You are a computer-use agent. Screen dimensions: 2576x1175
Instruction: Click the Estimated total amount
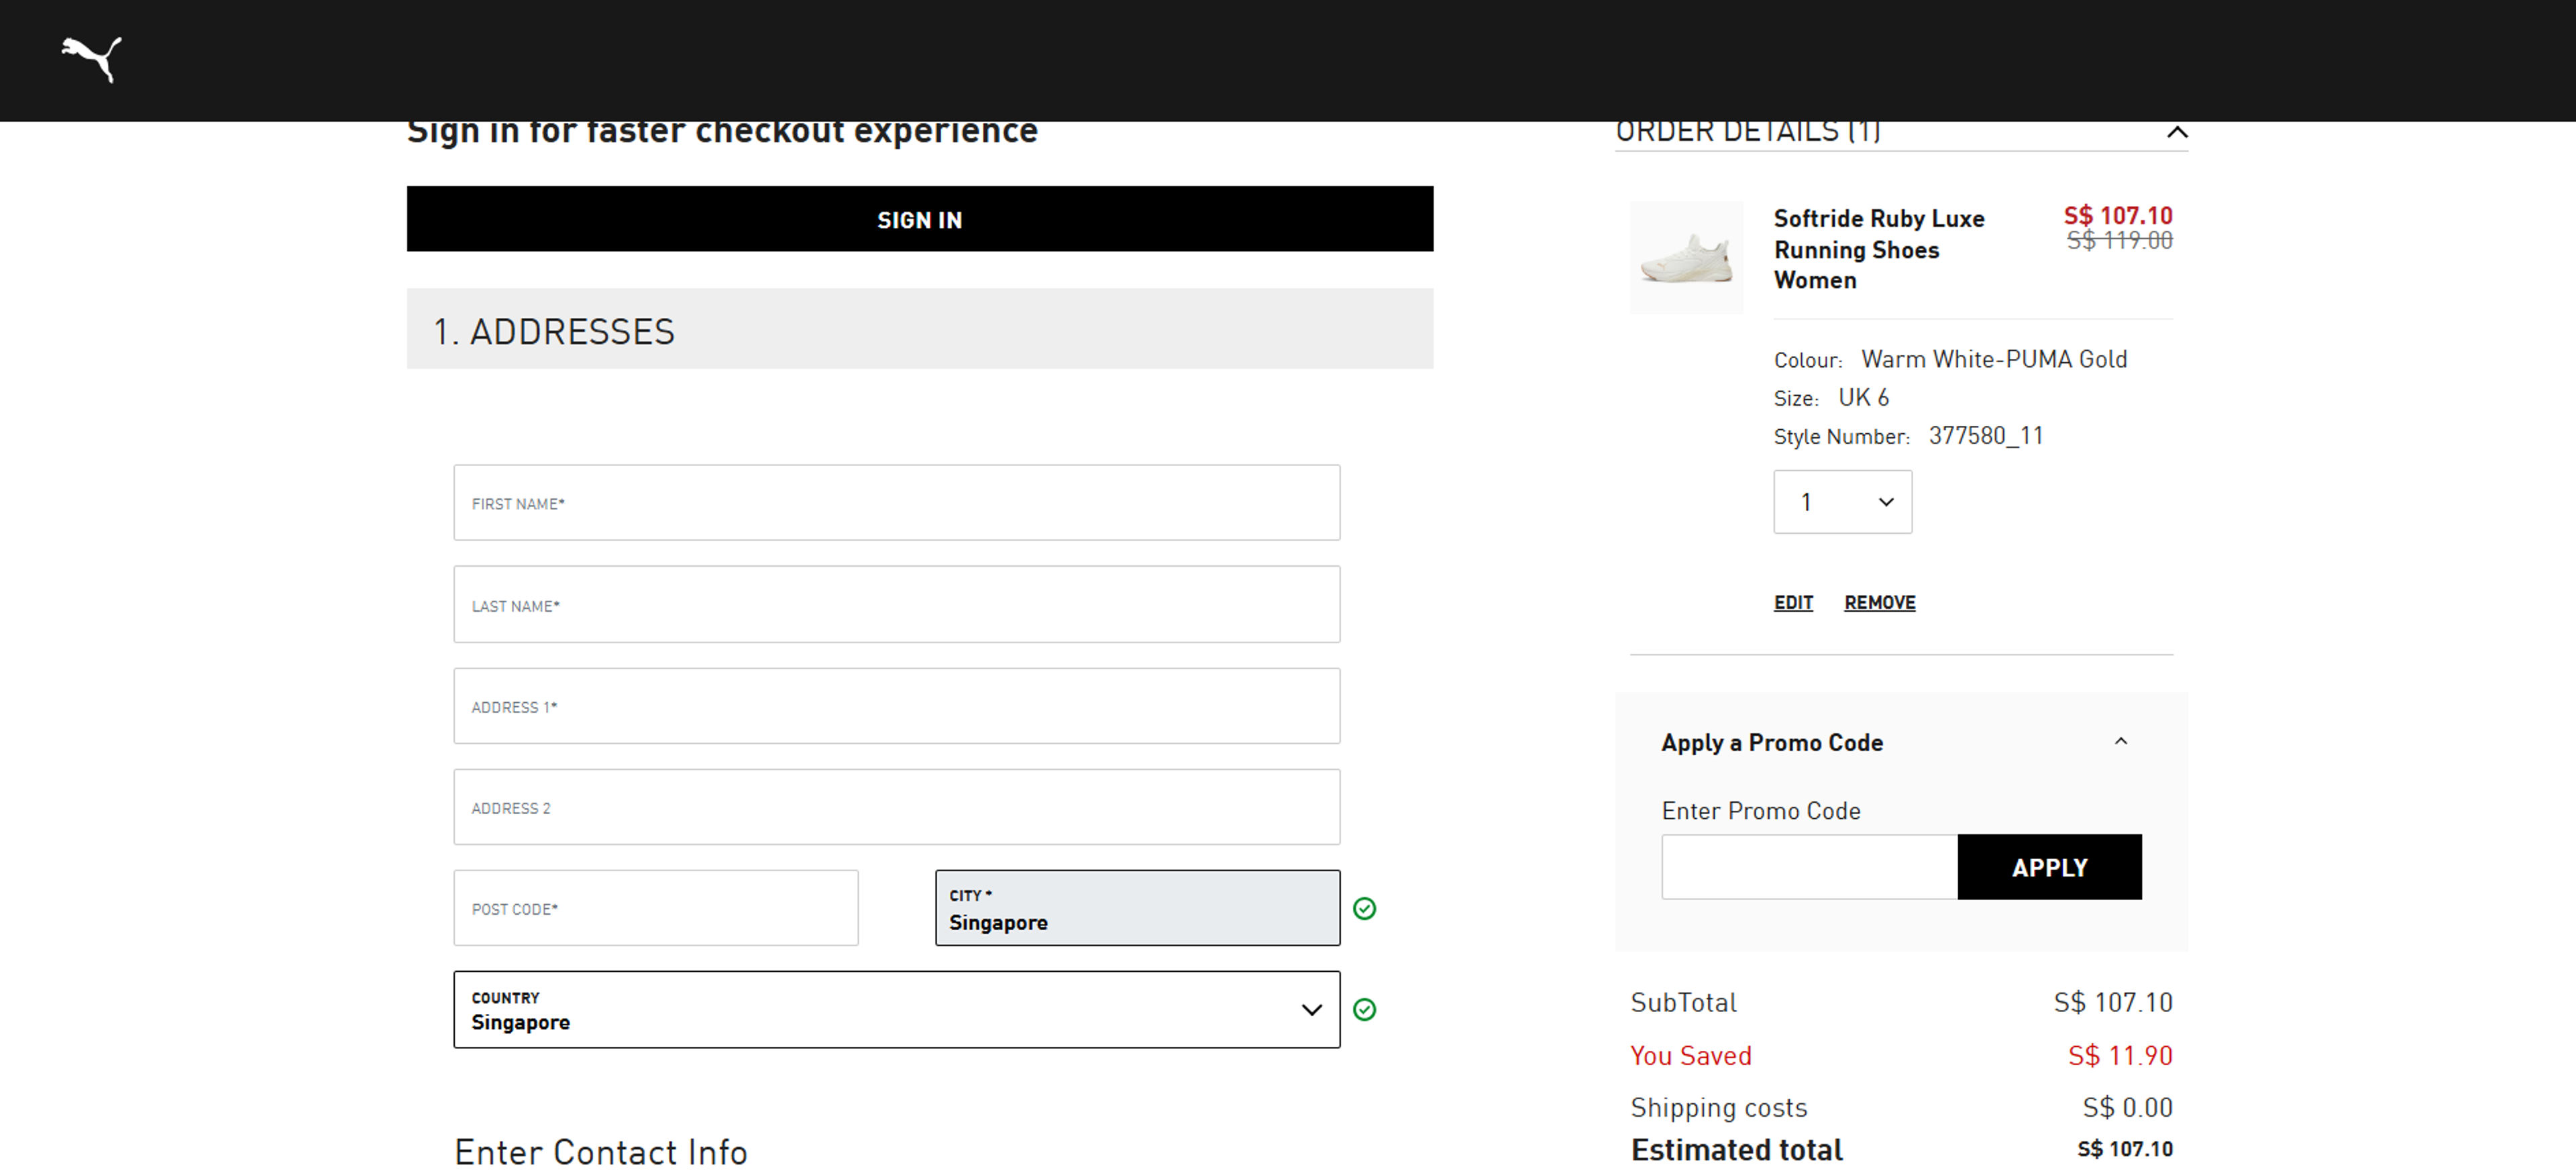(x=2125, y=1149)
